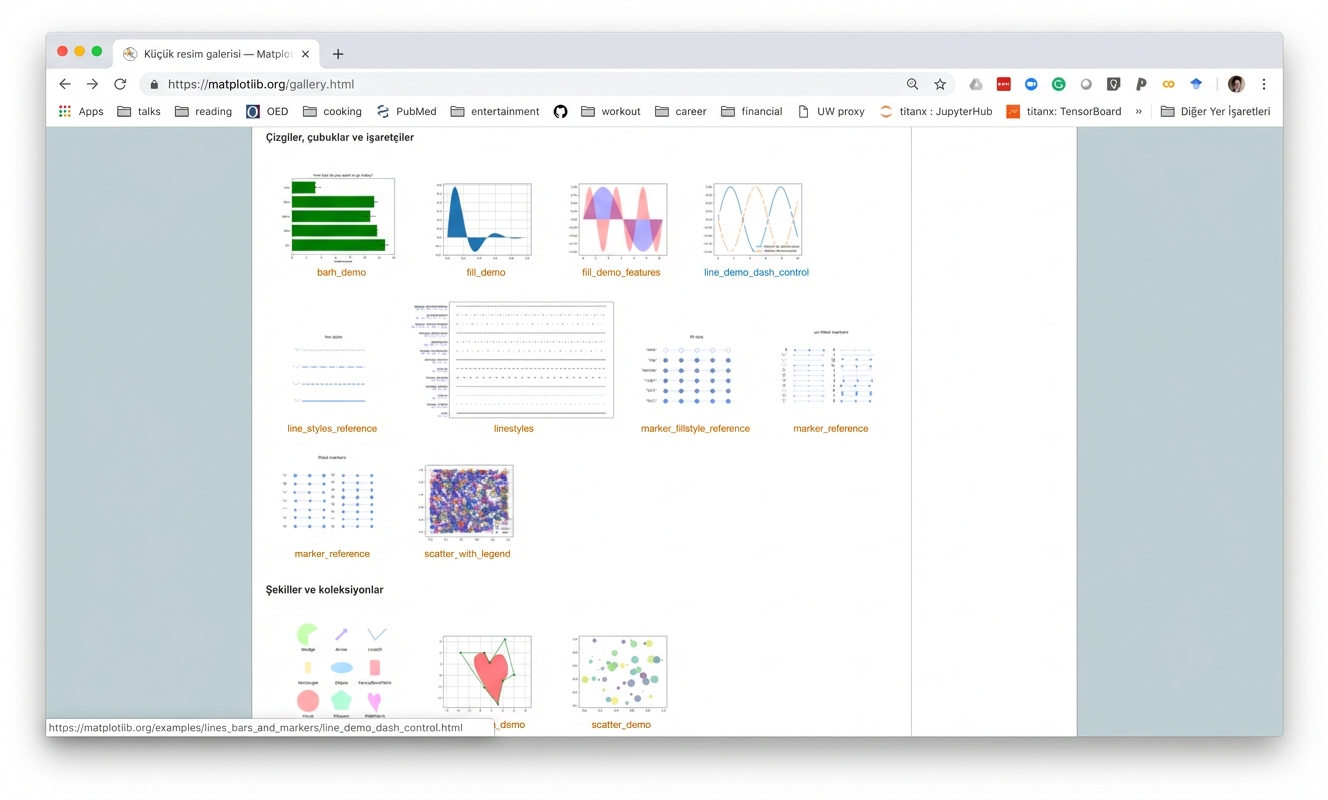
Task: Expand the hidden bookmarks overflow chevron
Action: point(1138,112)
